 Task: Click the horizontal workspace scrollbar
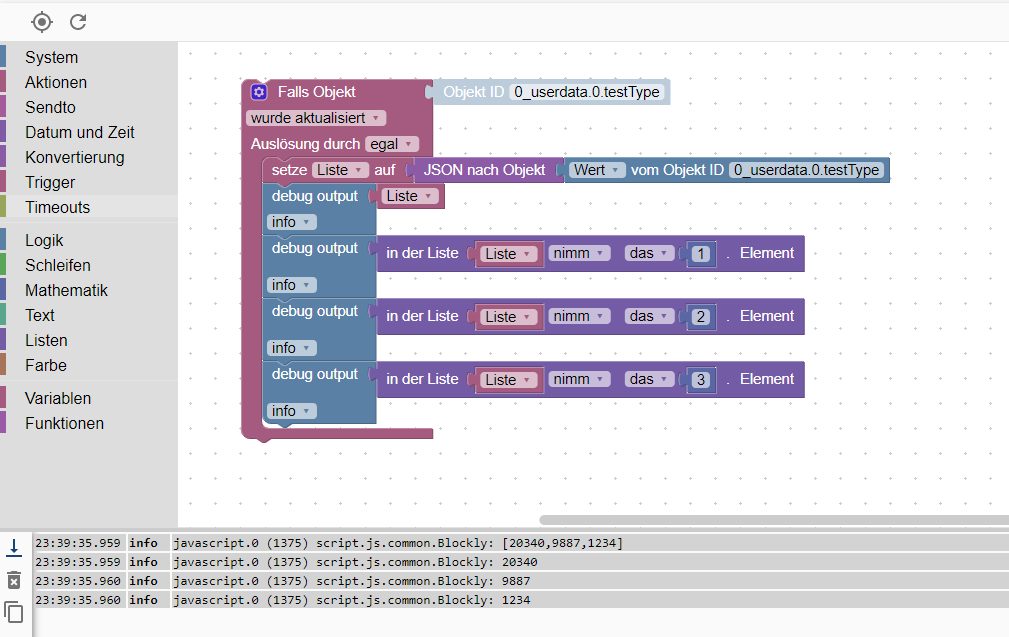tap(773, 520)
